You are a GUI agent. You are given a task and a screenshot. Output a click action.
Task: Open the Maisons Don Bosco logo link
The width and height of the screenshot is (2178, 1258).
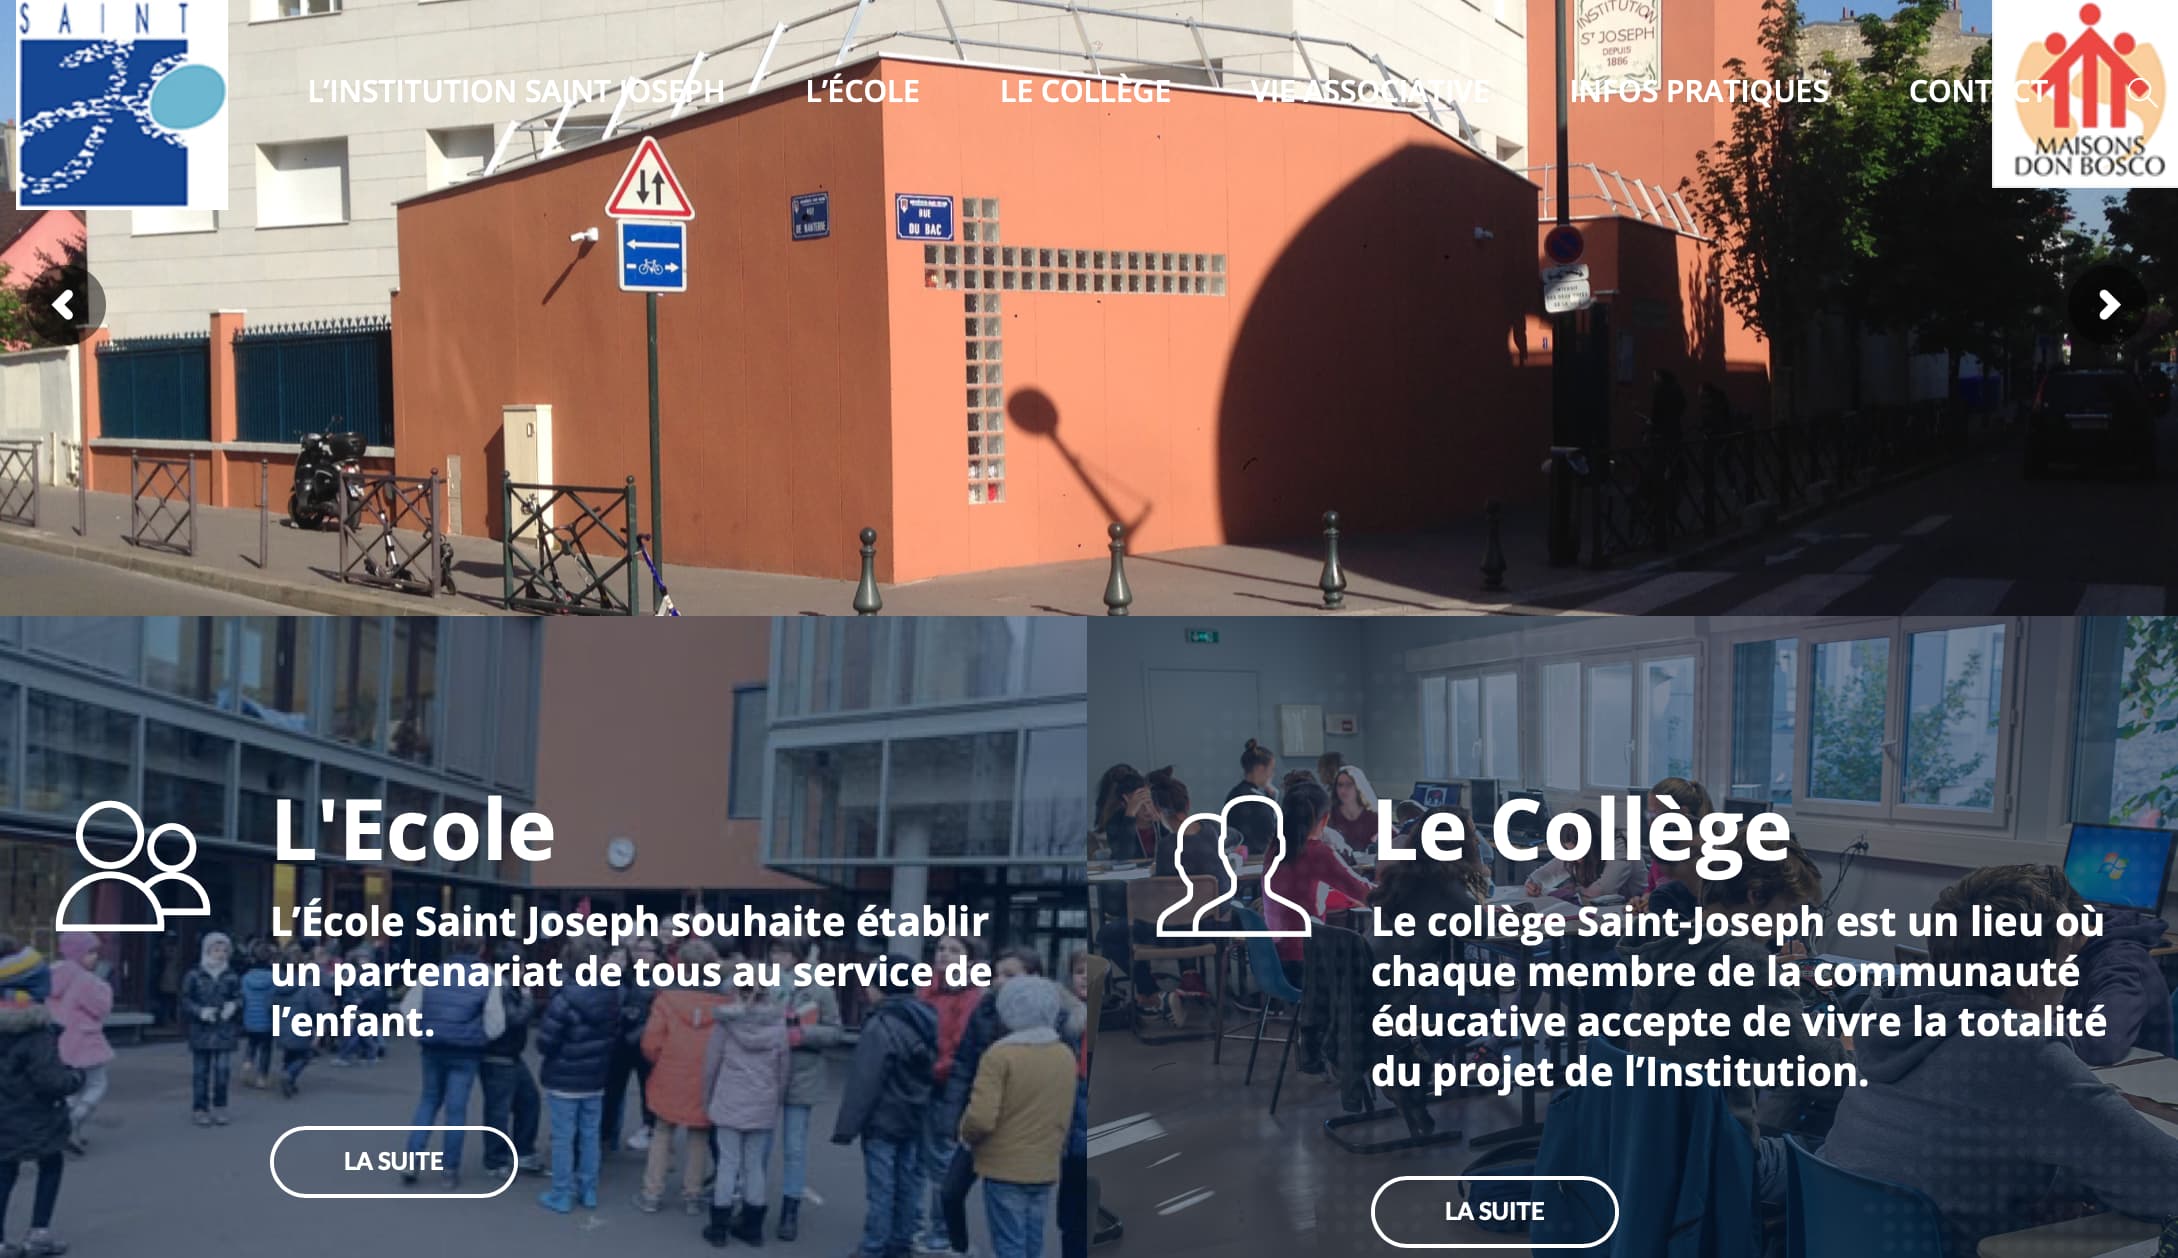click(2085, 93)
